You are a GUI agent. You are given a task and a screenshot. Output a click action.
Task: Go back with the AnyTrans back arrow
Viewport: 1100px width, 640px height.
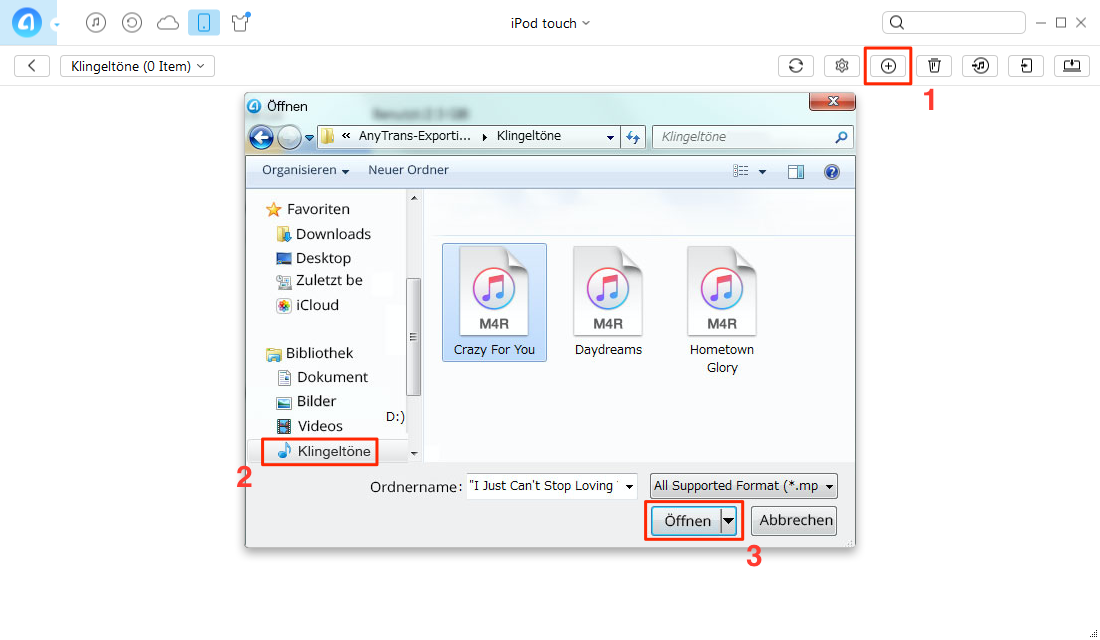pos(32,66)
